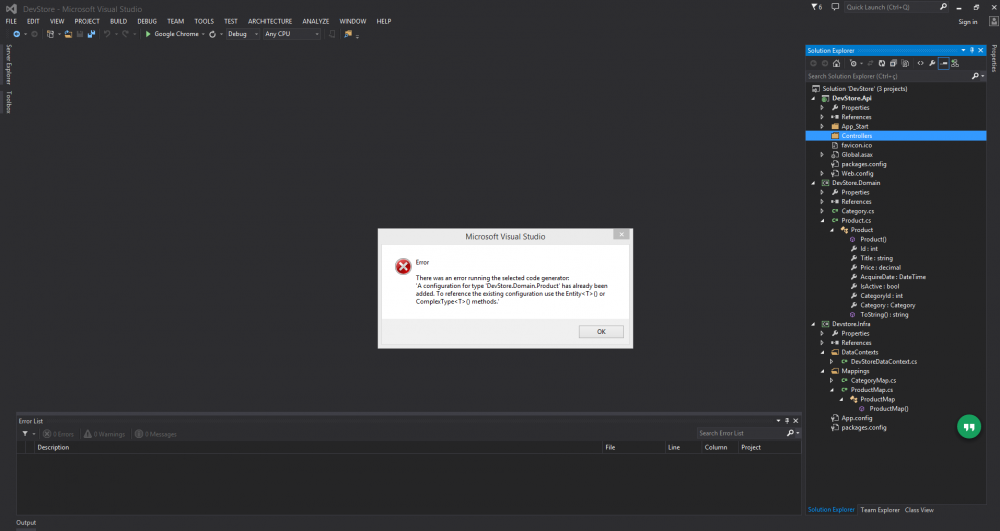Toggle the Messages filter in Error List

pyautogui.click(x=155, y=434)
